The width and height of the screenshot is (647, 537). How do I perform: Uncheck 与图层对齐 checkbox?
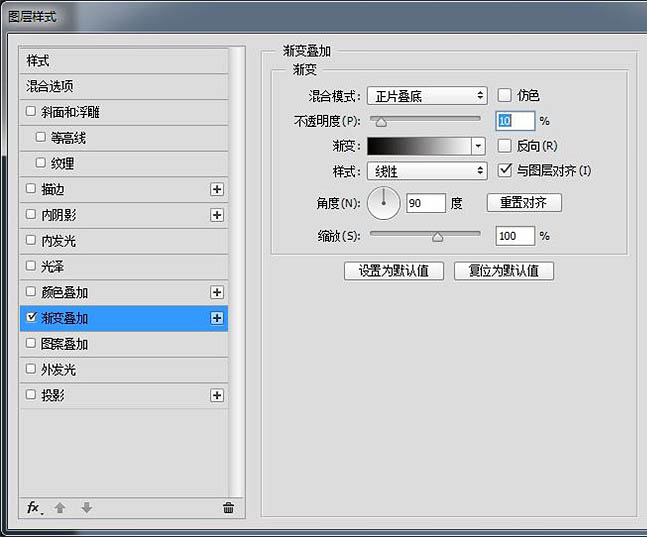tap(505, 171)
